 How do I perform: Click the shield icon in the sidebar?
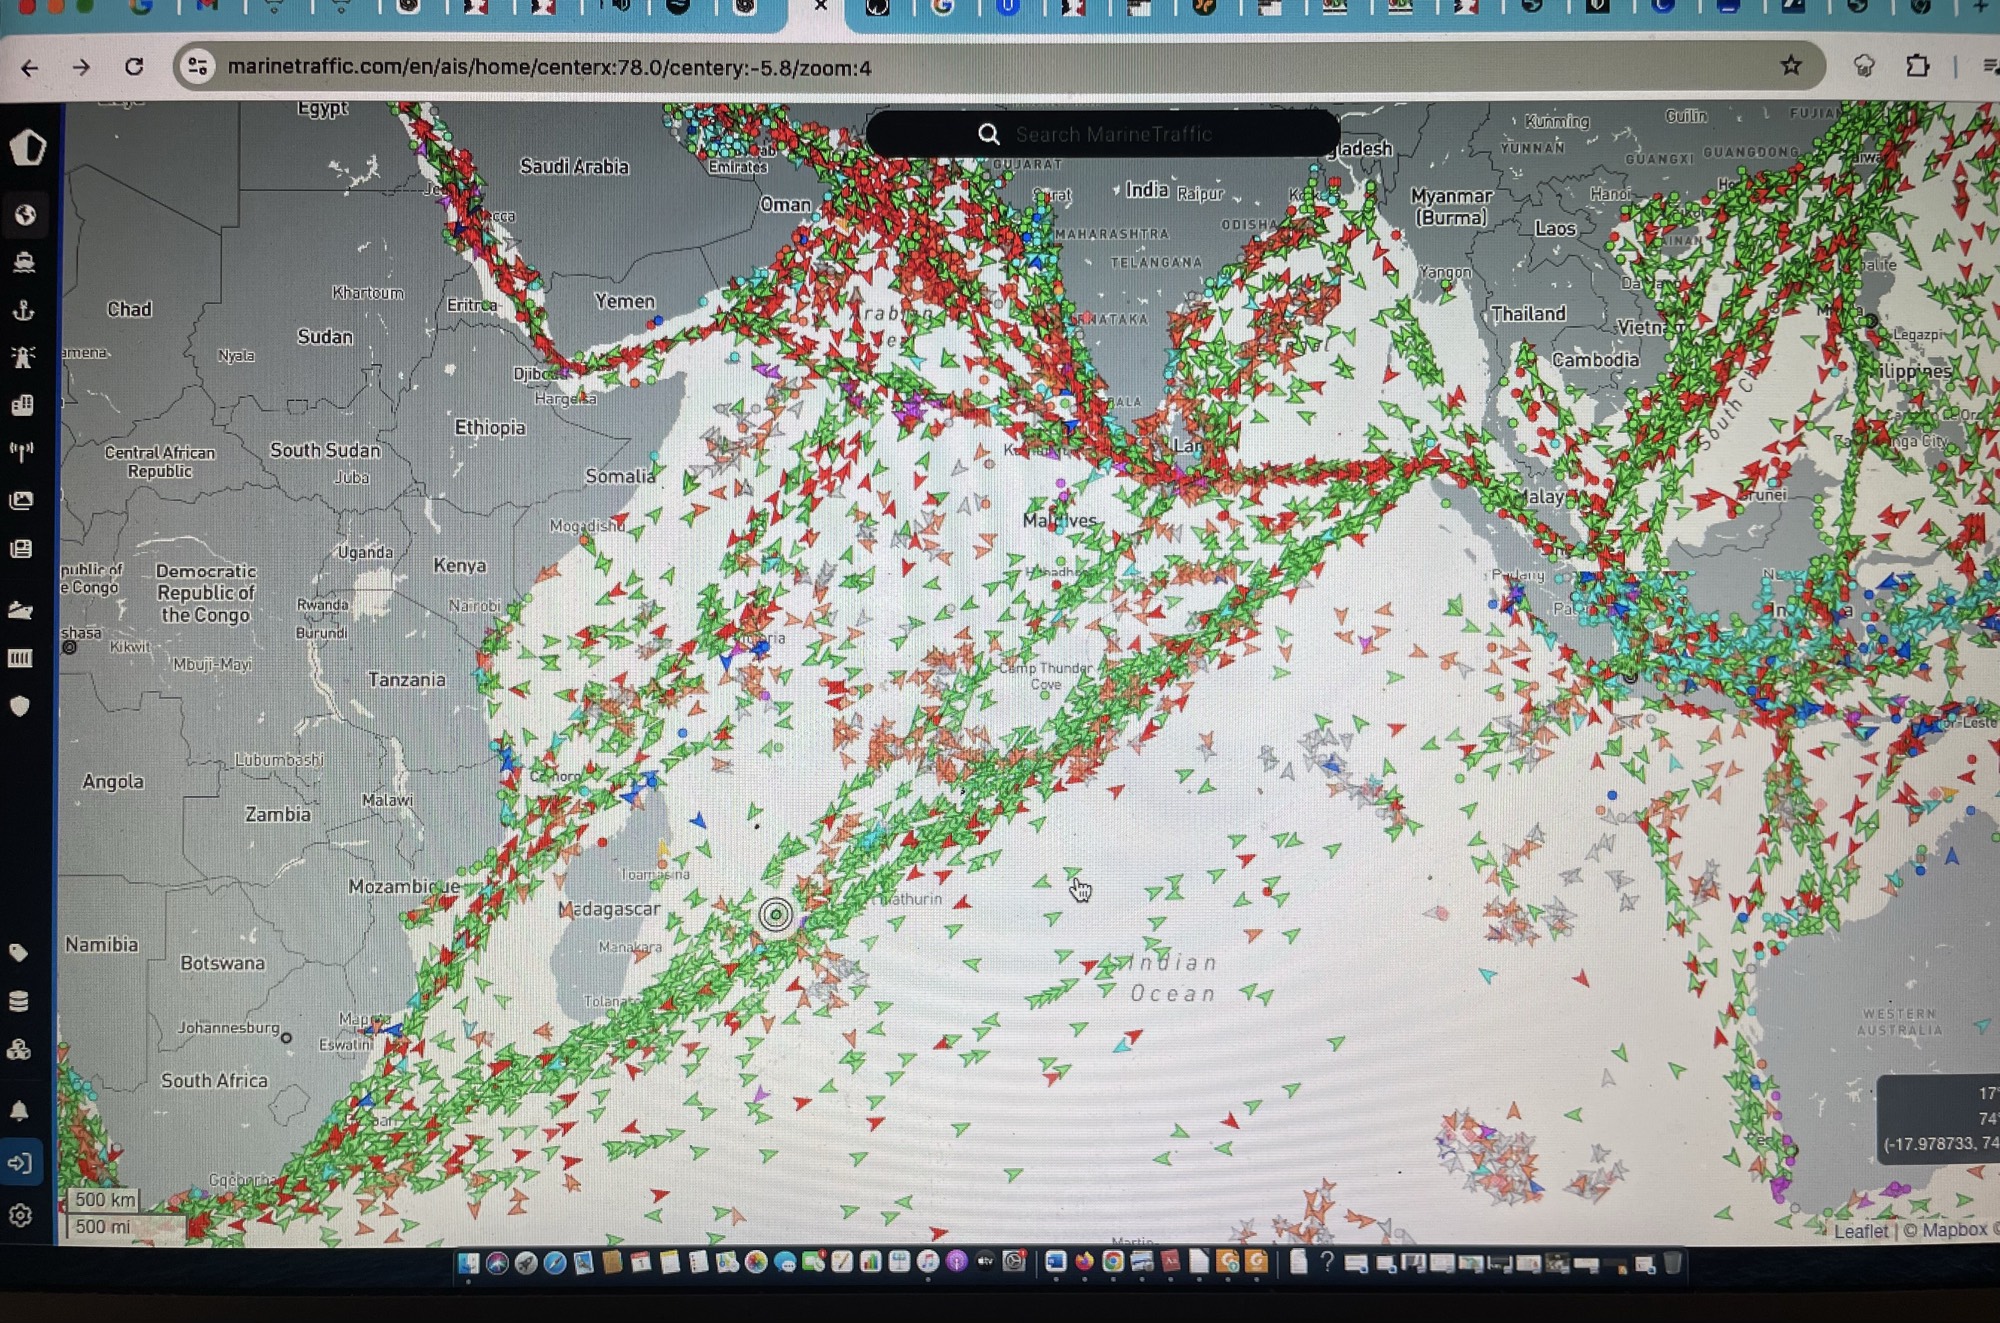[x=20, y=706]
